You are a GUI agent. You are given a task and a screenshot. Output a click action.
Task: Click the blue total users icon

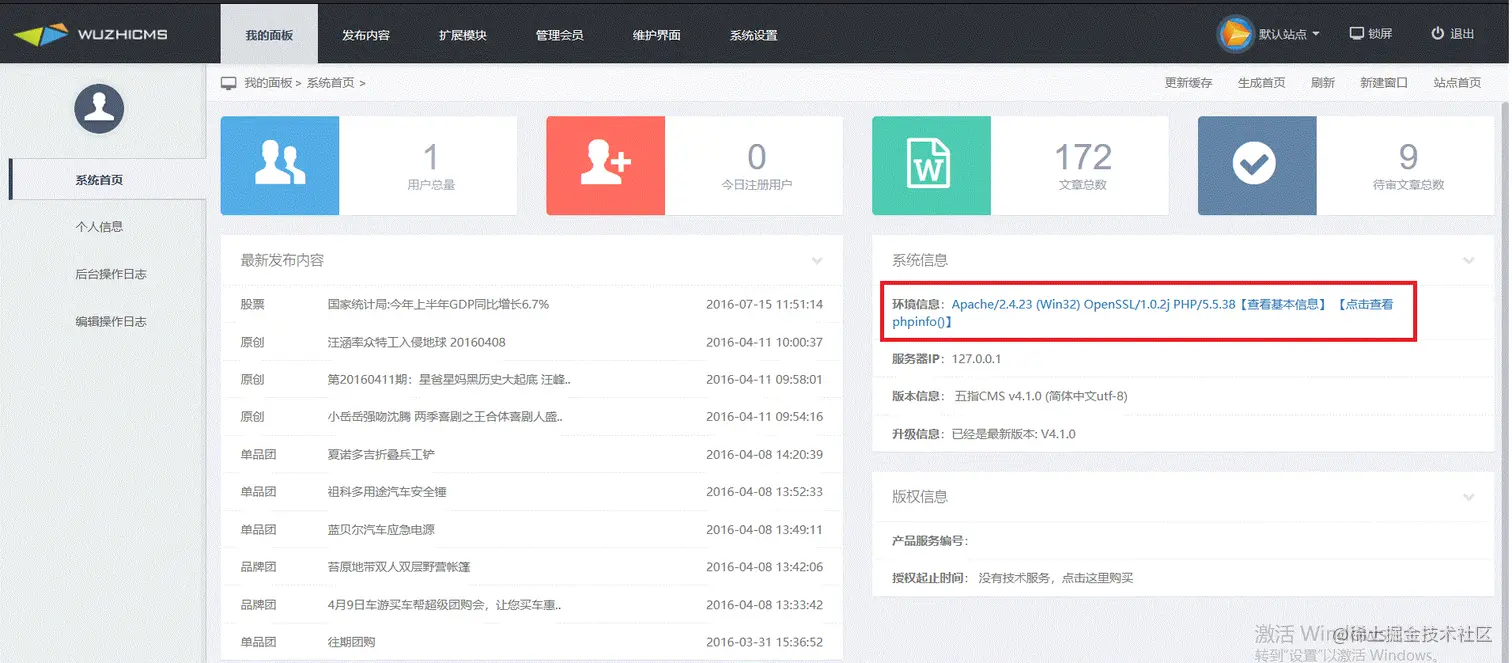click(x=280, y=165)
